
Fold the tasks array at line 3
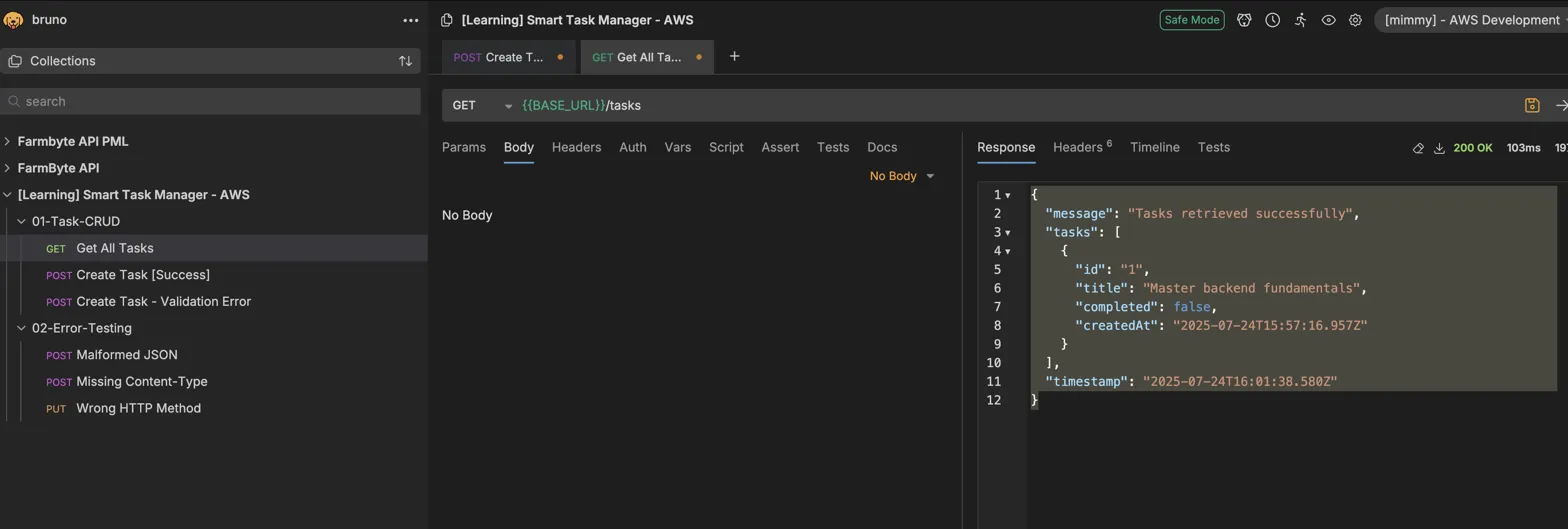pos(1007,232)
